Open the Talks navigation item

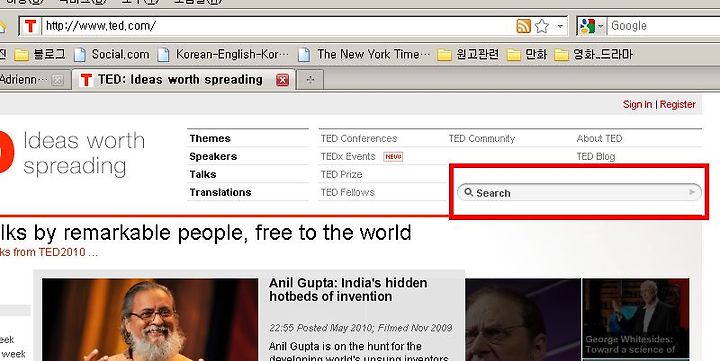coord(202,175)
